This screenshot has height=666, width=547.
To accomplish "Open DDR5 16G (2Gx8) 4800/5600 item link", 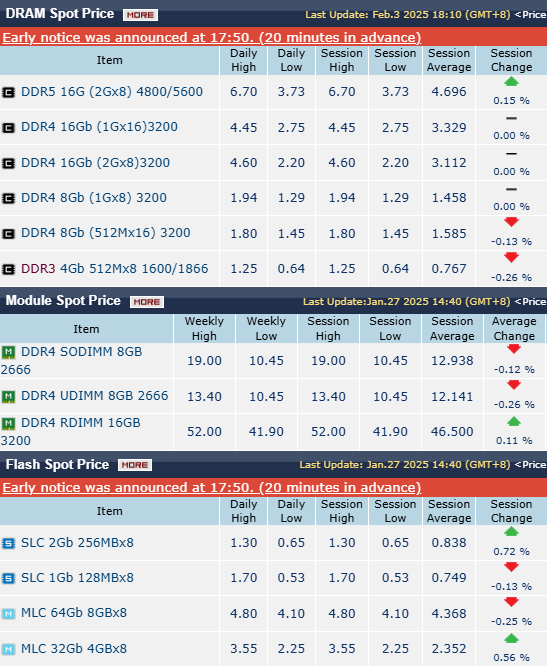I will click(x=112, y=92).
